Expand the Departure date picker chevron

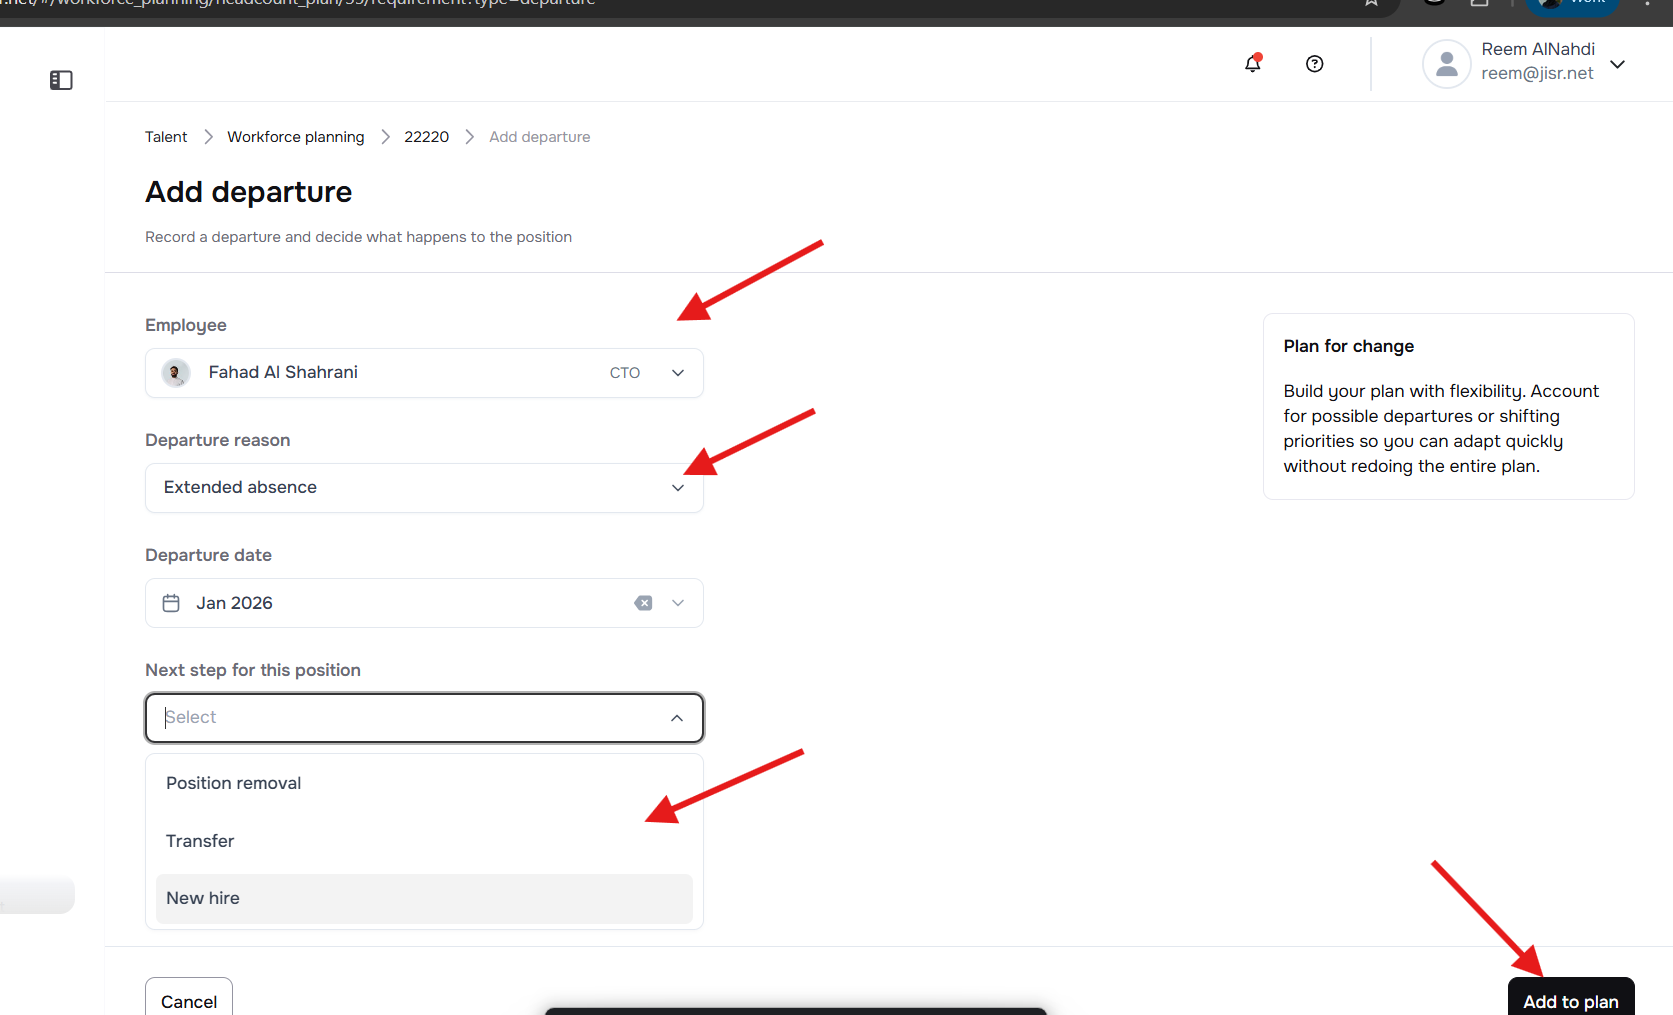[678, 603]
